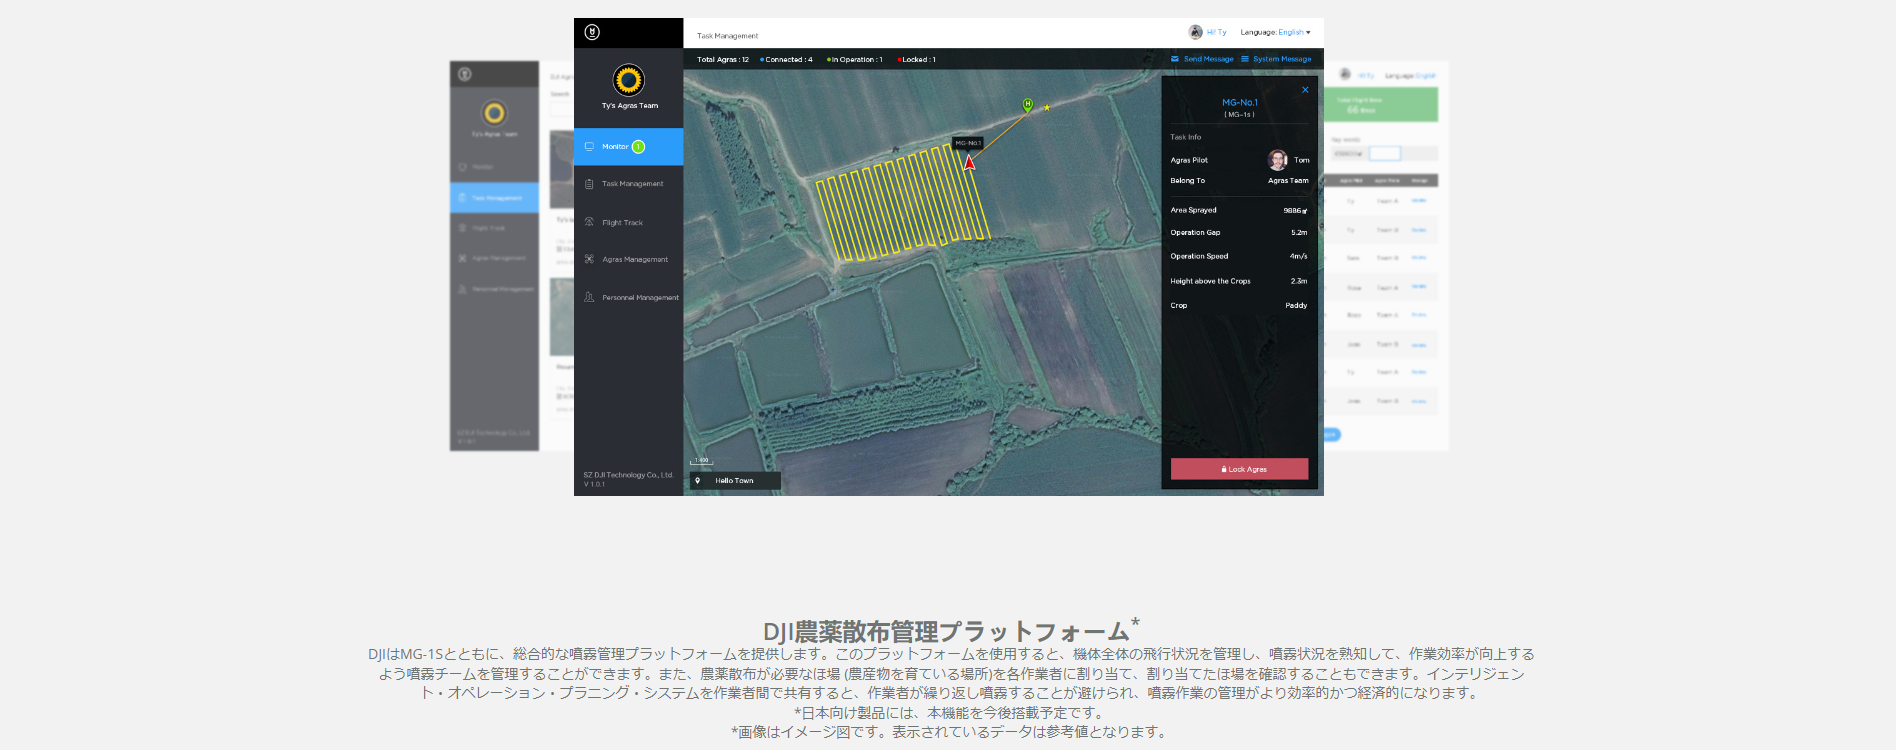The width and height of the screenshot is (1896, 750).
Task: Close the MG-No.1 info panel
Action: click(1305, 90)
